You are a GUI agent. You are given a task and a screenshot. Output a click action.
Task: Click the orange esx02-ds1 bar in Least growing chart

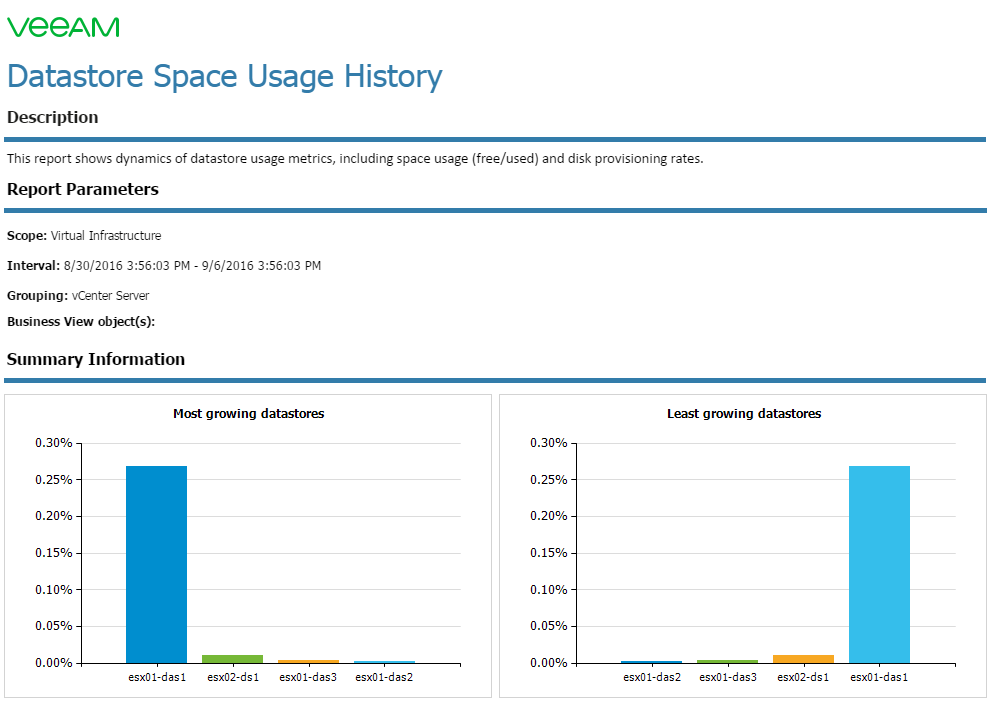803,659
